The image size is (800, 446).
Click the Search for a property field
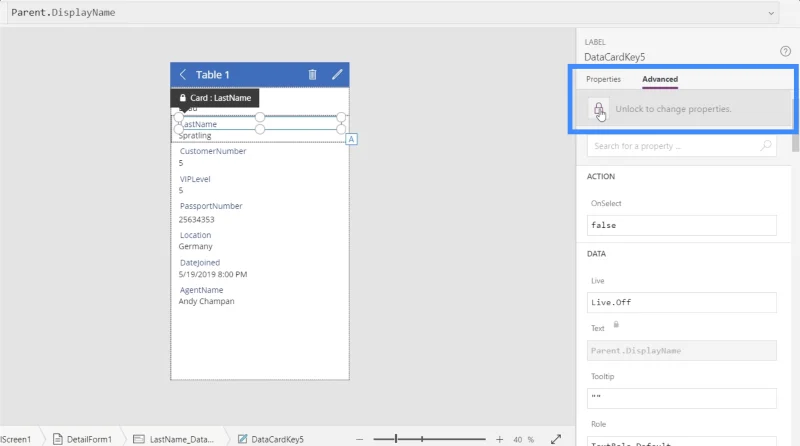coord(682,146)
